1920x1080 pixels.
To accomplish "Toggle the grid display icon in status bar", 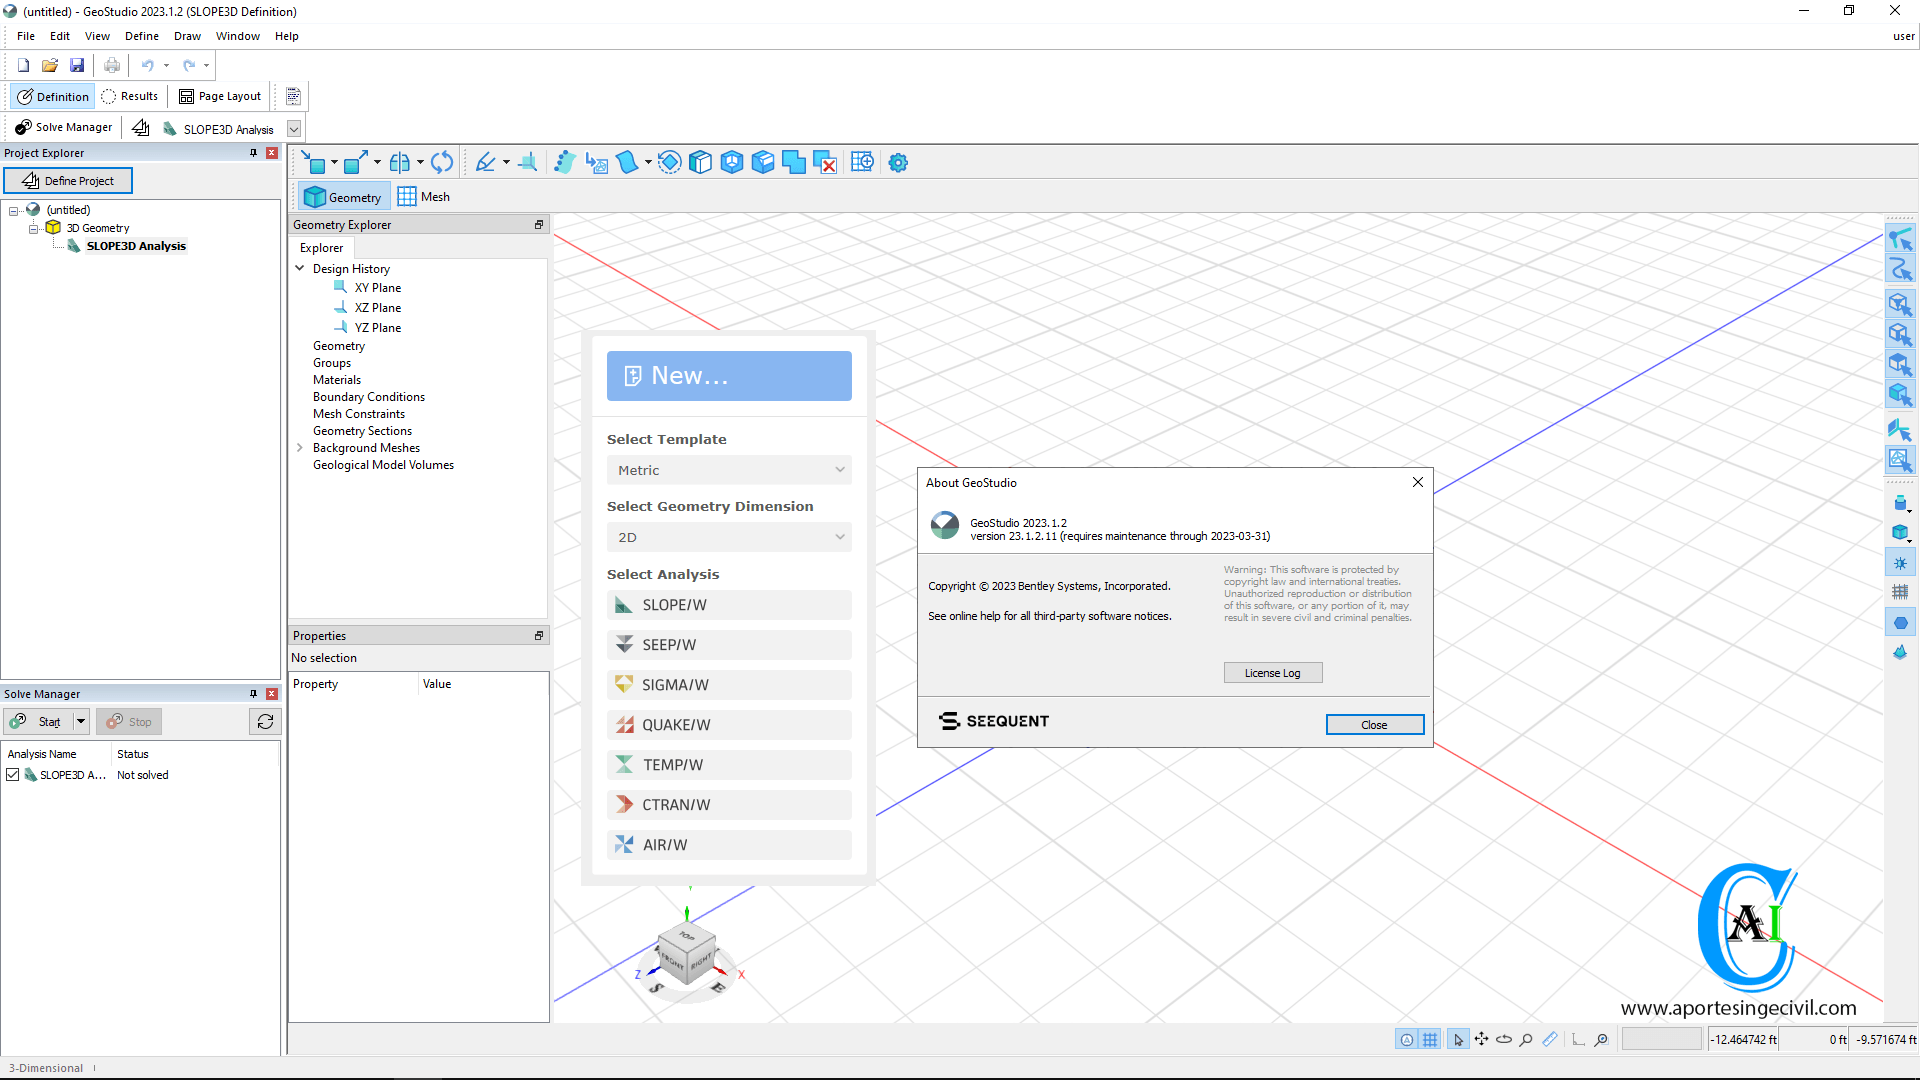I will point(1429,1039).
